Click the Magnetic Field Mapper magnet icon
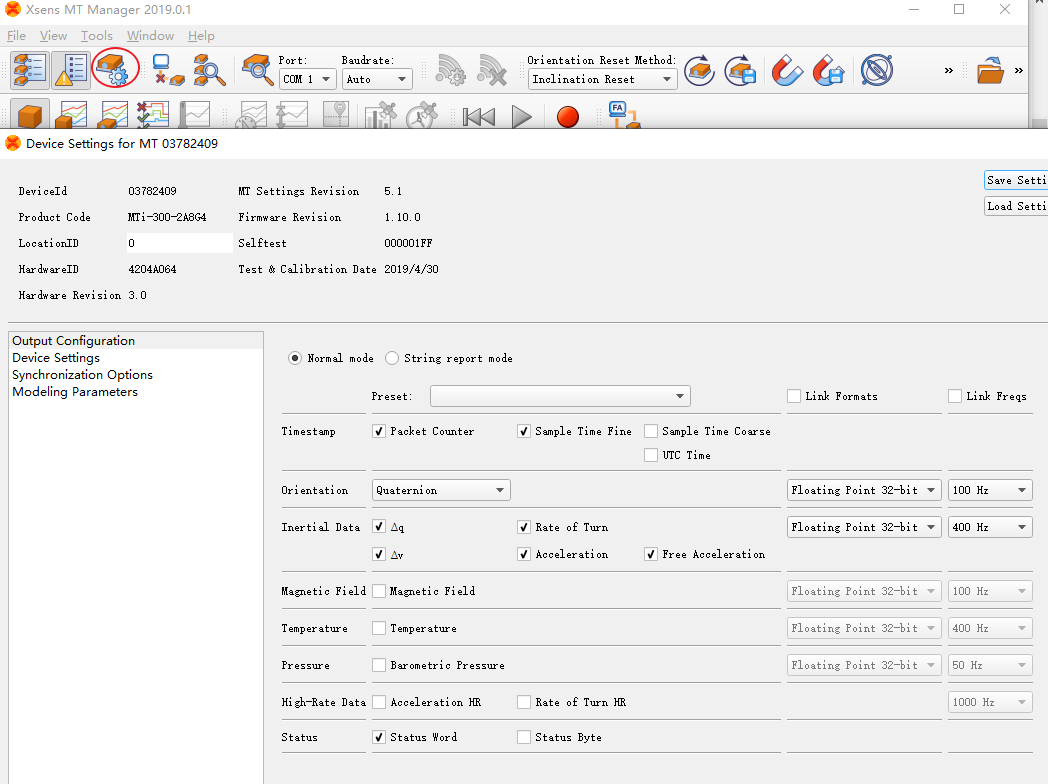Screen dimensions: 1048x784 [787, 70]
